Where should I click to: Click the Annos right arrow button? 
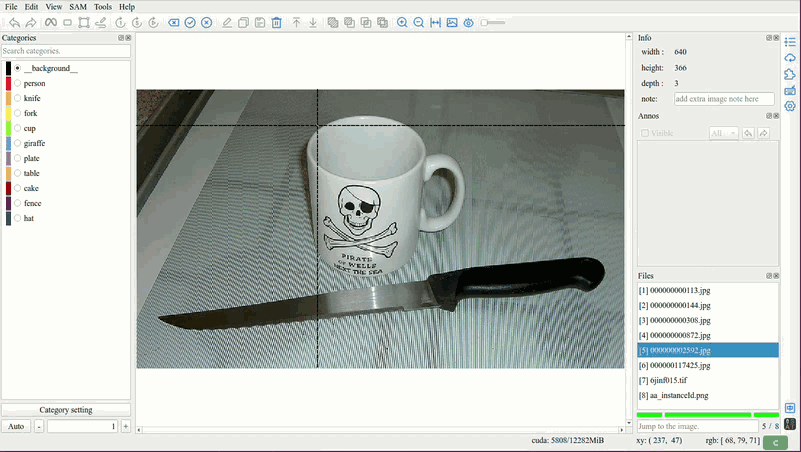pos(763,133)
